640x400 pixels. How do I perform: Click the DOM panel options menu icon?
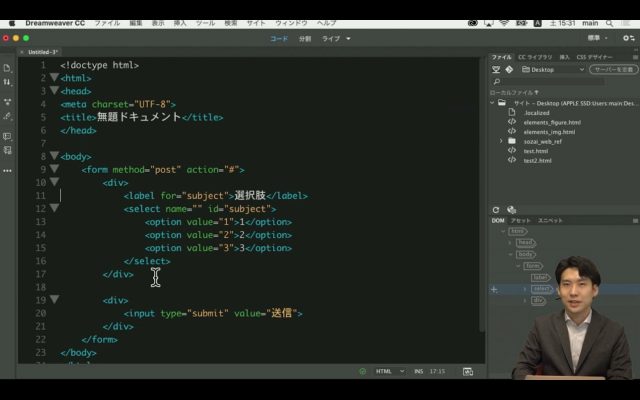pyautogui.click(x=635, y=220)
